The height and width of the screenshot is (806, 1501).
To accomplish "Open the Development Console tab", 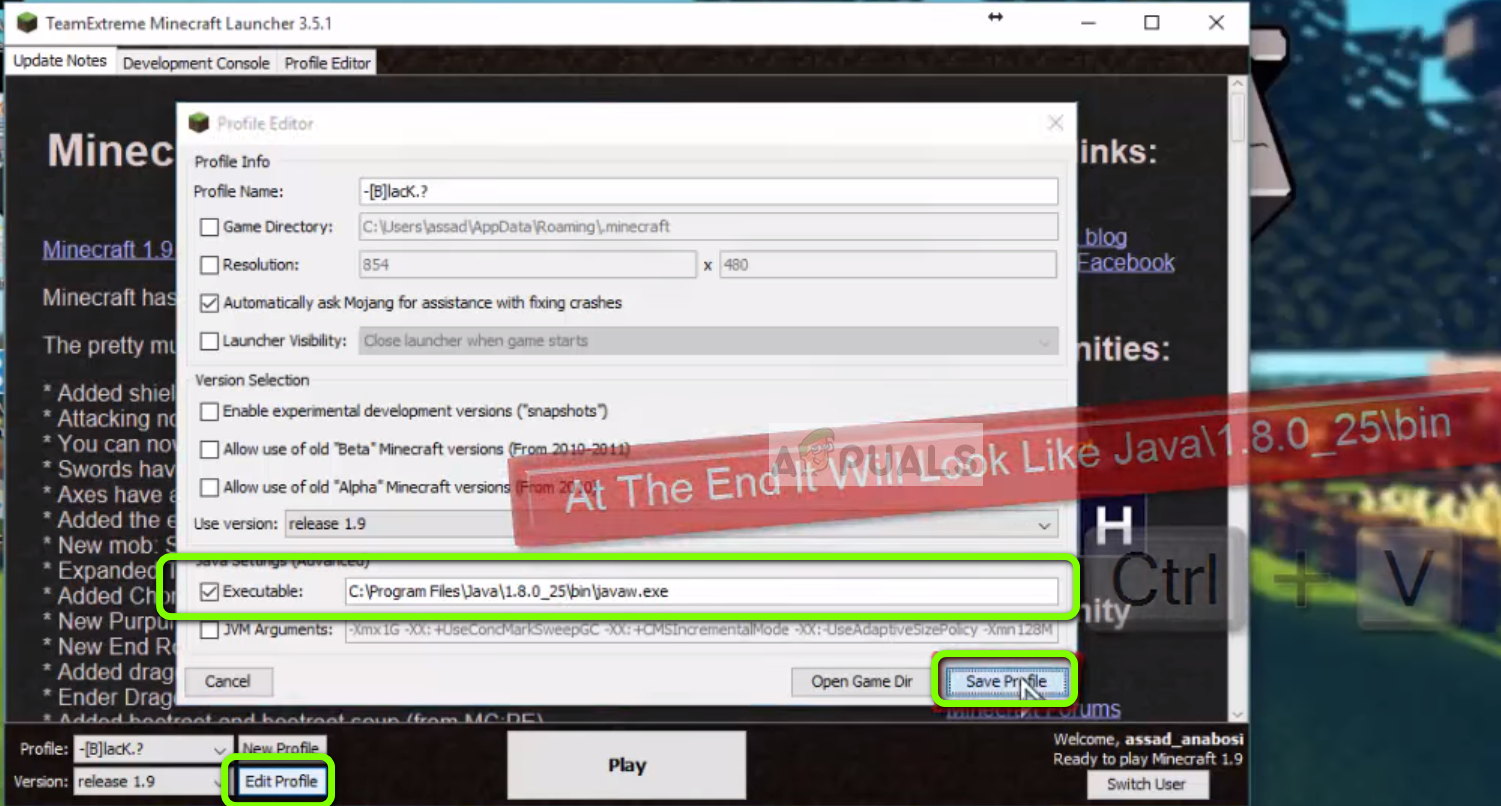I will pyautogui.click(x=196, y=63).
